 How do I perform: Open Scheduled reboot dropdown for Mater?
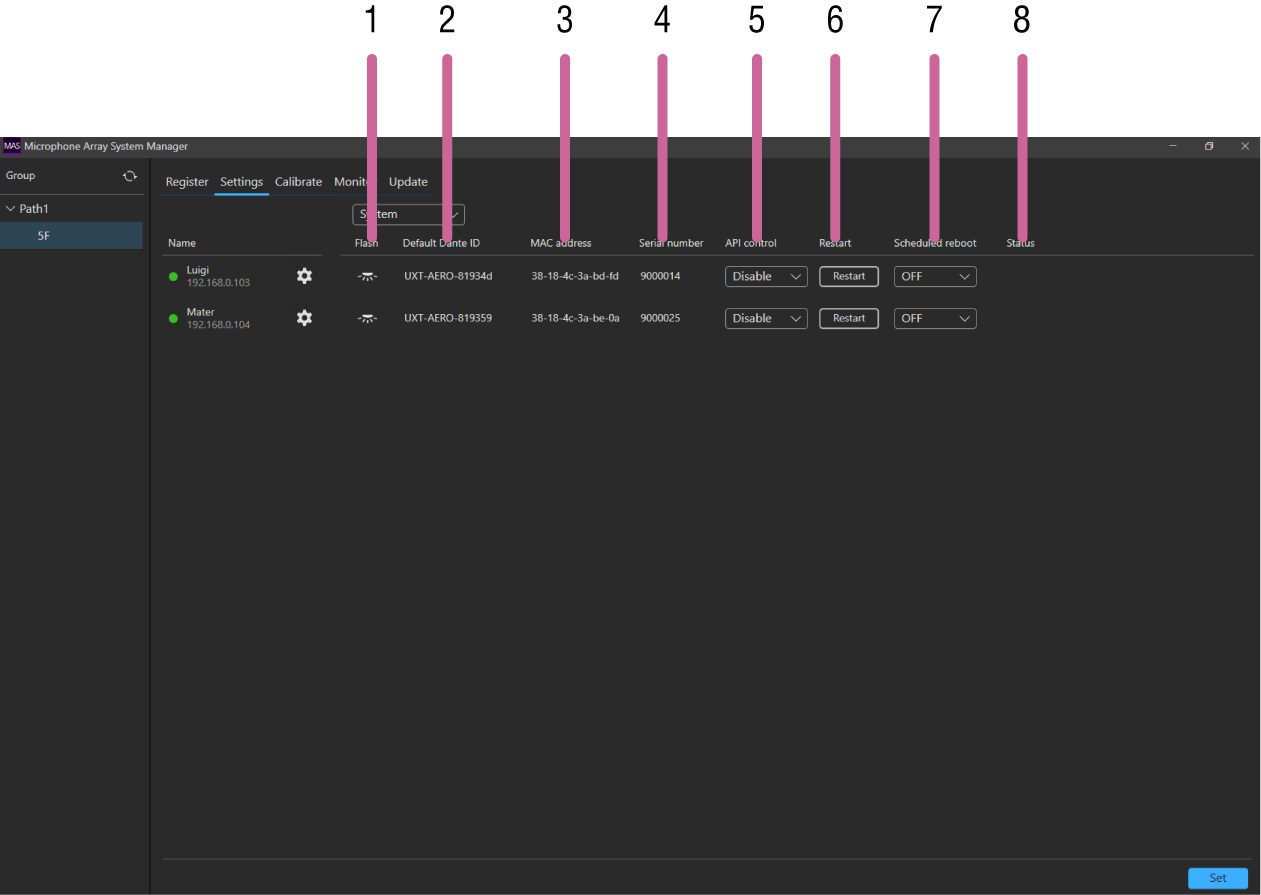tap(934, 319)
